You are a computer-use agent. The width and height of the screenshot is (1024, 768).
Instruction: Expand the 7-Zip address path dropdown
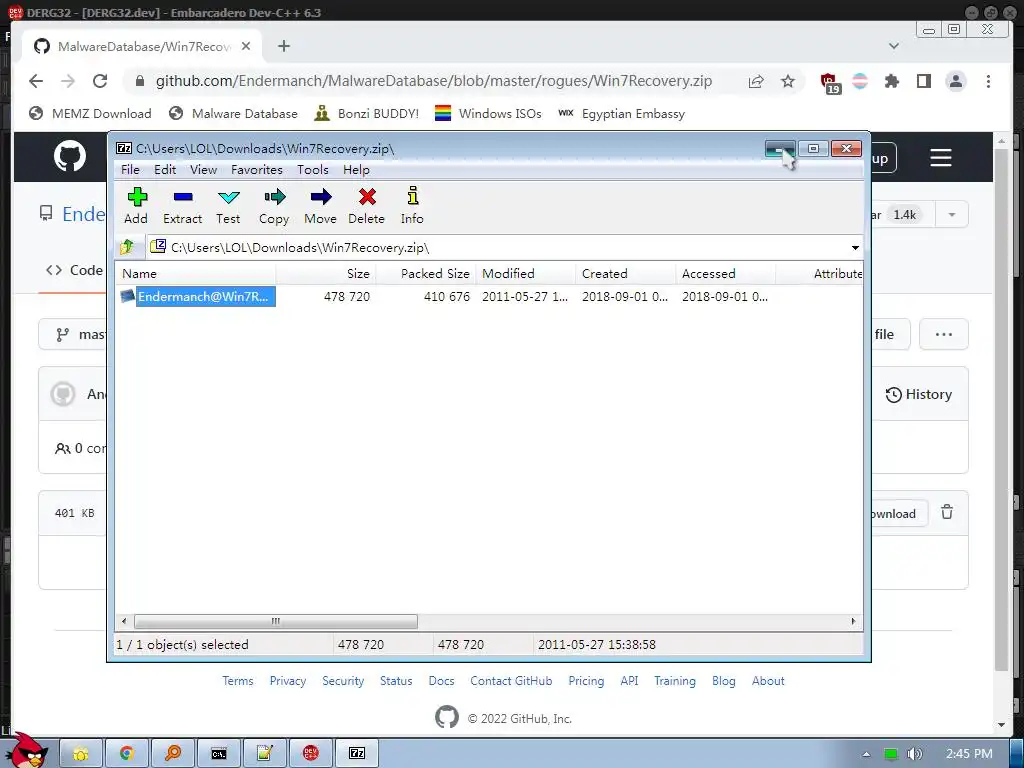point(855,248)
